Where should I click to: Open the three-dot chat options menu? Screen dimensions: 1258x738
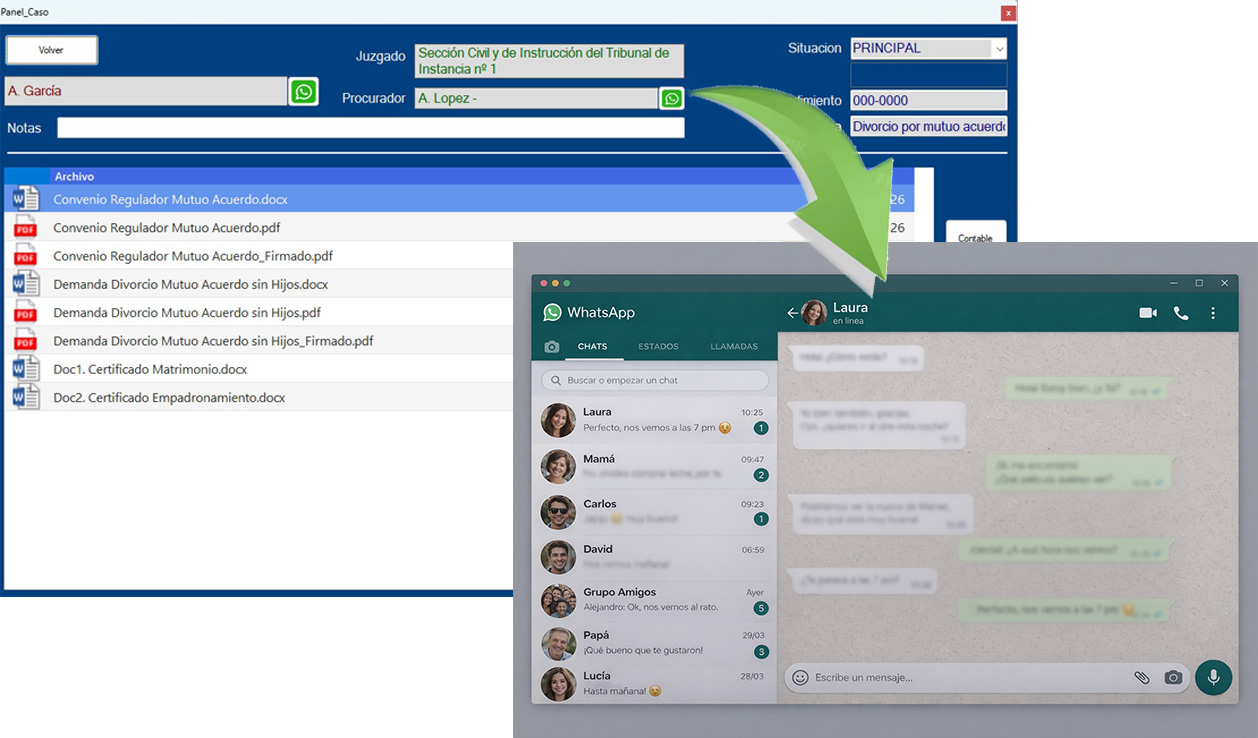pos(1213,313)
